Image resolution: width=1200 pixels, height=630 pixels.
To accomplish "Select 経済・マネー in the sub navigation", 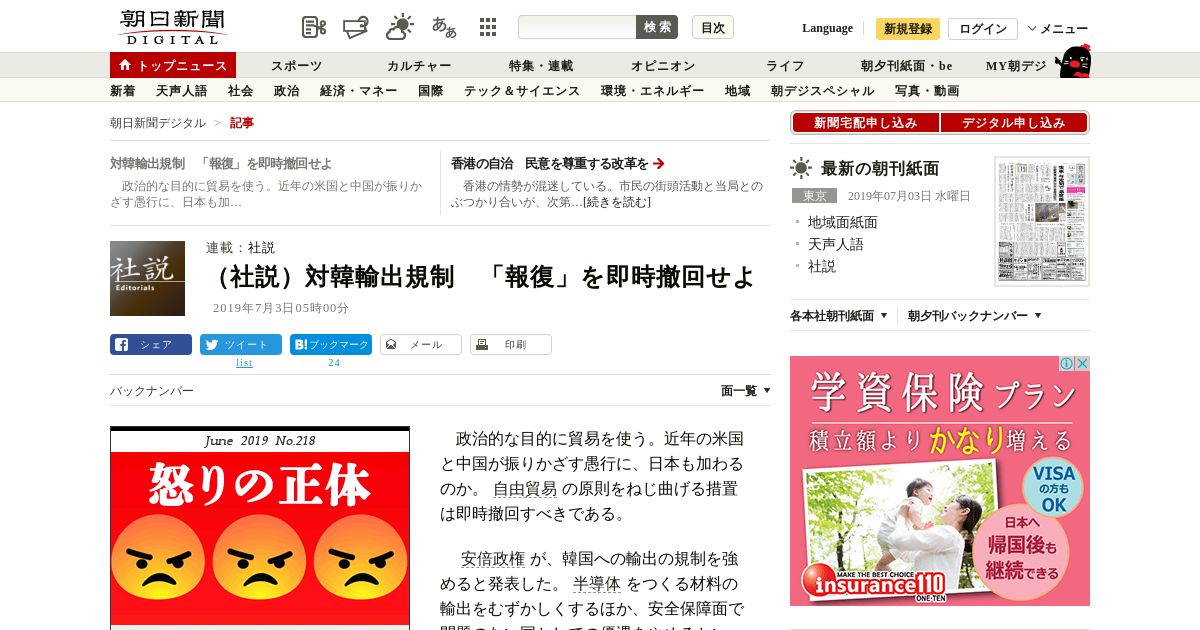I will tap(359, 91).
